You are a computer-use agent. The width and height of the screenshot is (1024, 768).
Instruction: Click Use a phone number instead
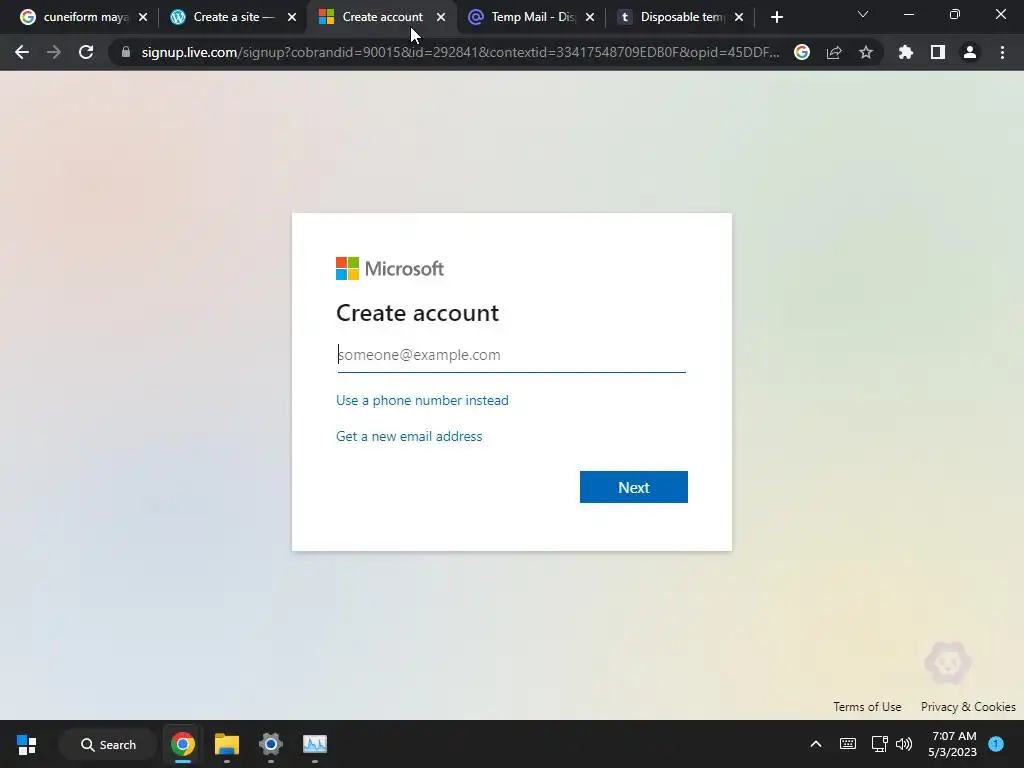[x=422, y=400]
